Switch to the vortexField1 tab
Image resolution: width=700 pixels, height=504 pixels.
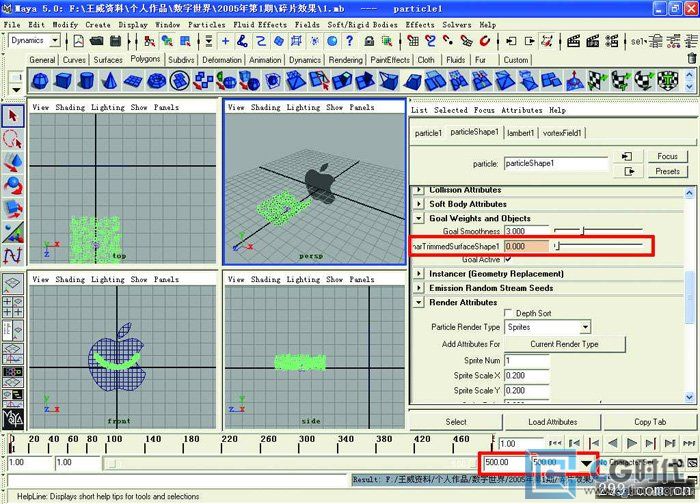coord(562,133)
